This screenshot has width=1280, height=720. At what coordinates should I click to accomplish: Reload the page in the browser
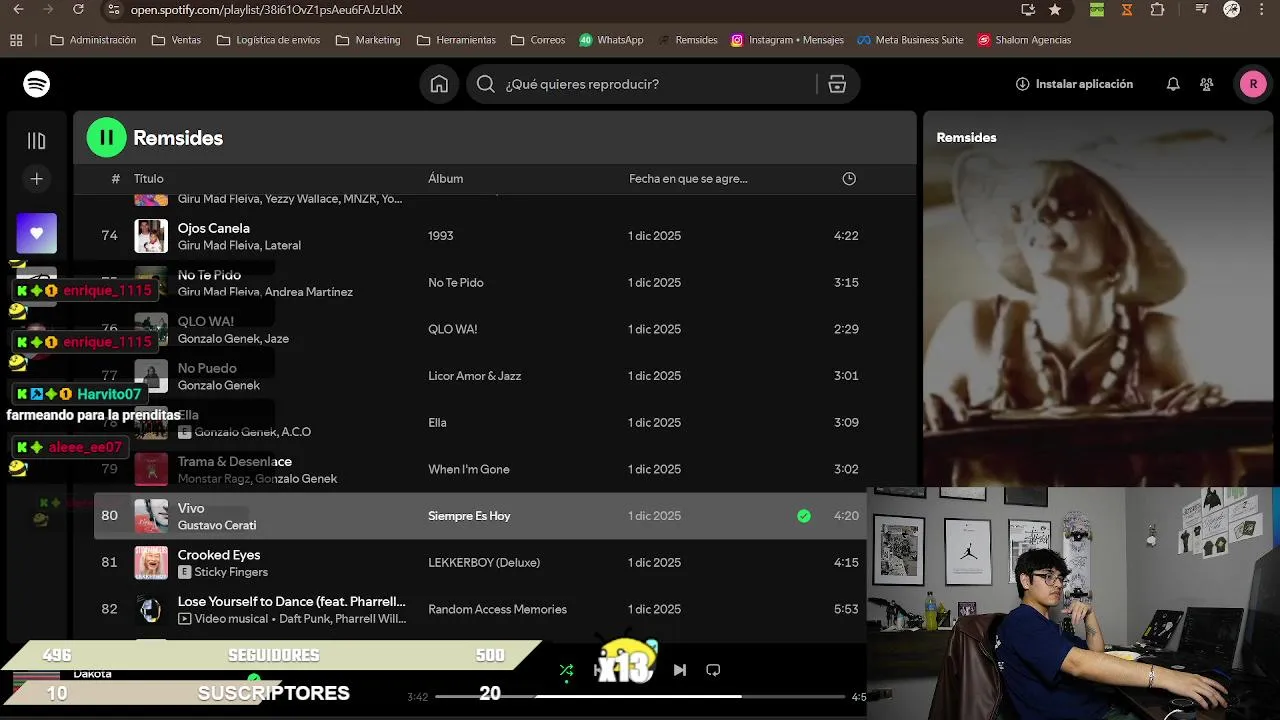pos(78,10)
